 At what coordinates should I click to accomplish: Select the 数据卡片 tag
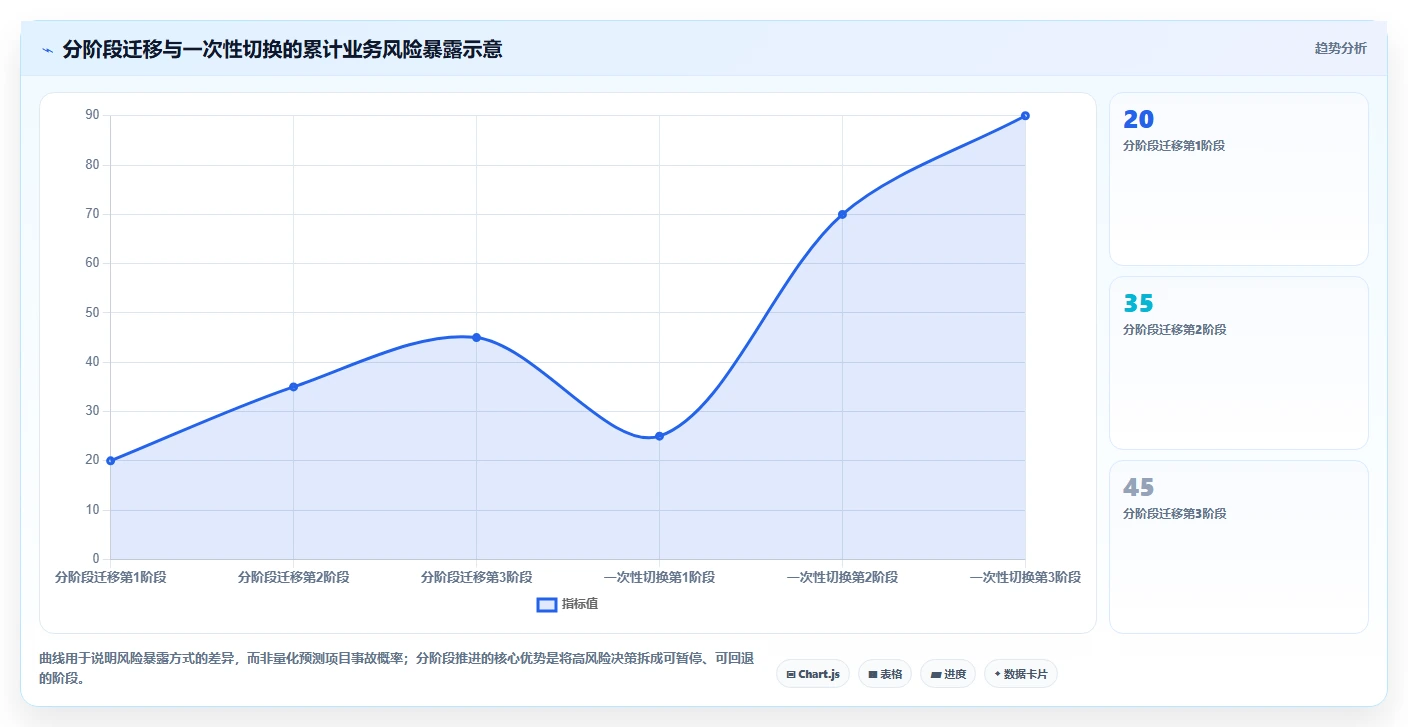(1021, 674)
